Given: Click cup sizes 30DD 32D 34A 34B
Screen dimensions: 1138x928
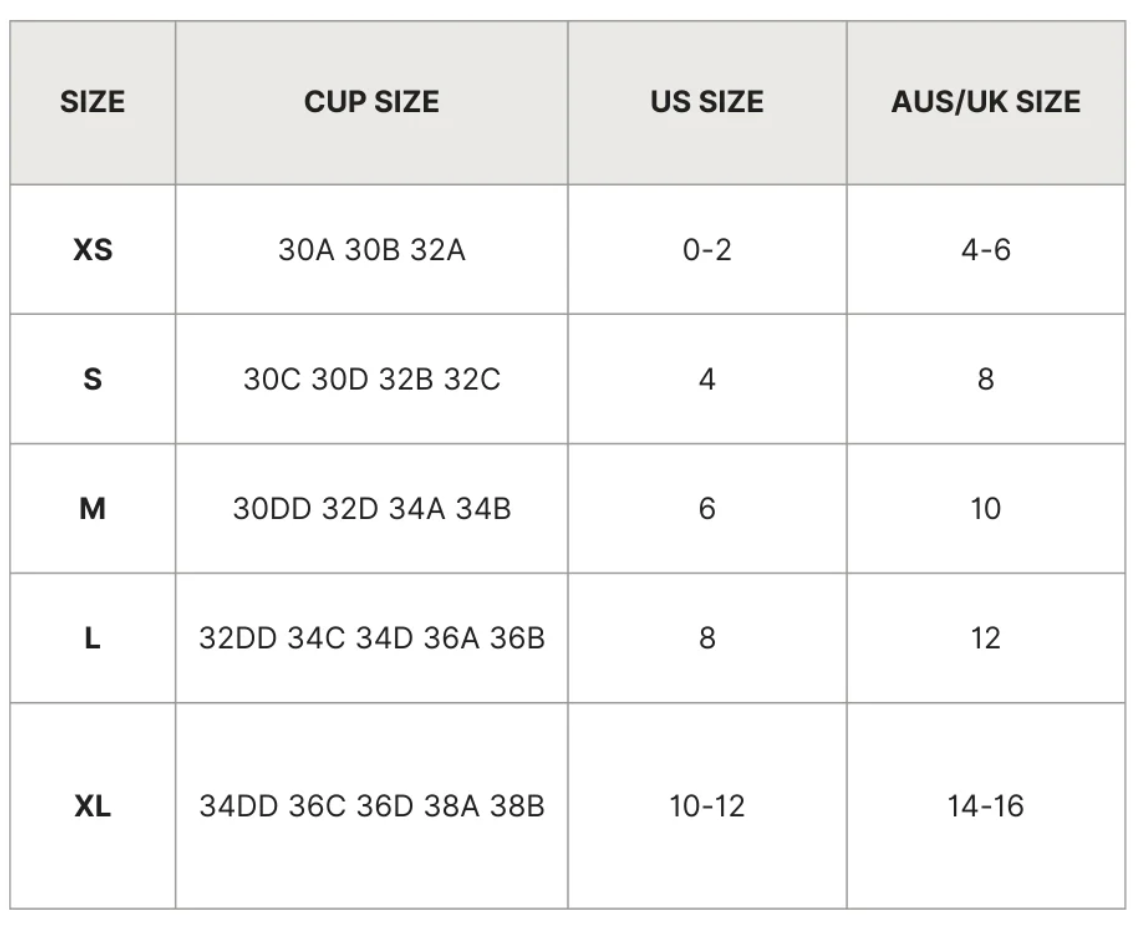Looking at the screenshot, I should [371, 509].
